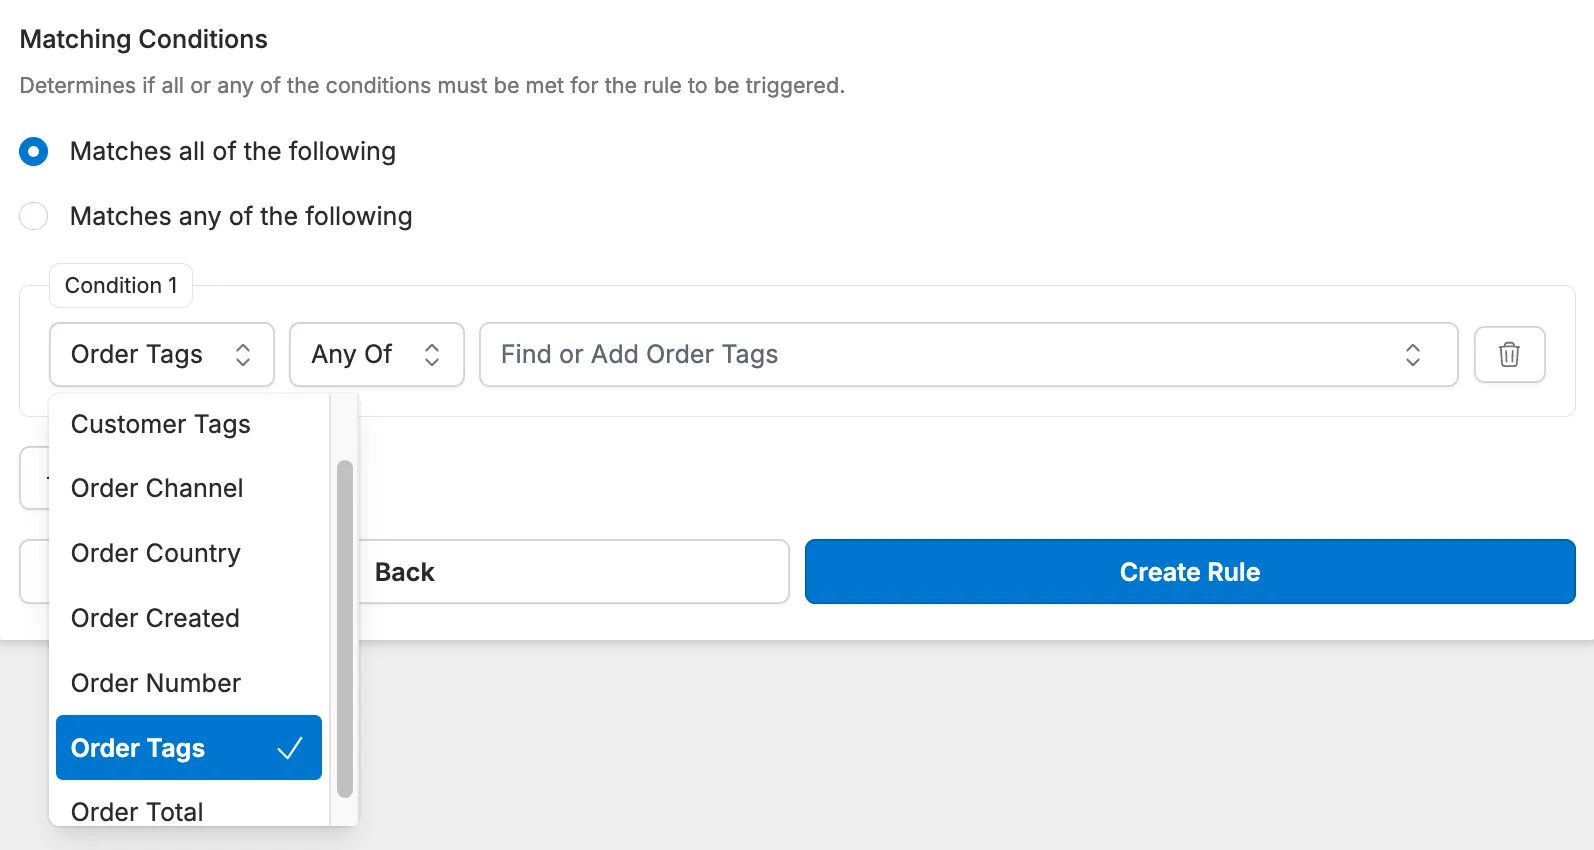Viewport: 1594px width, 850px height.
Task: Click the blue Create Rule button
Action: point(1190,572)
